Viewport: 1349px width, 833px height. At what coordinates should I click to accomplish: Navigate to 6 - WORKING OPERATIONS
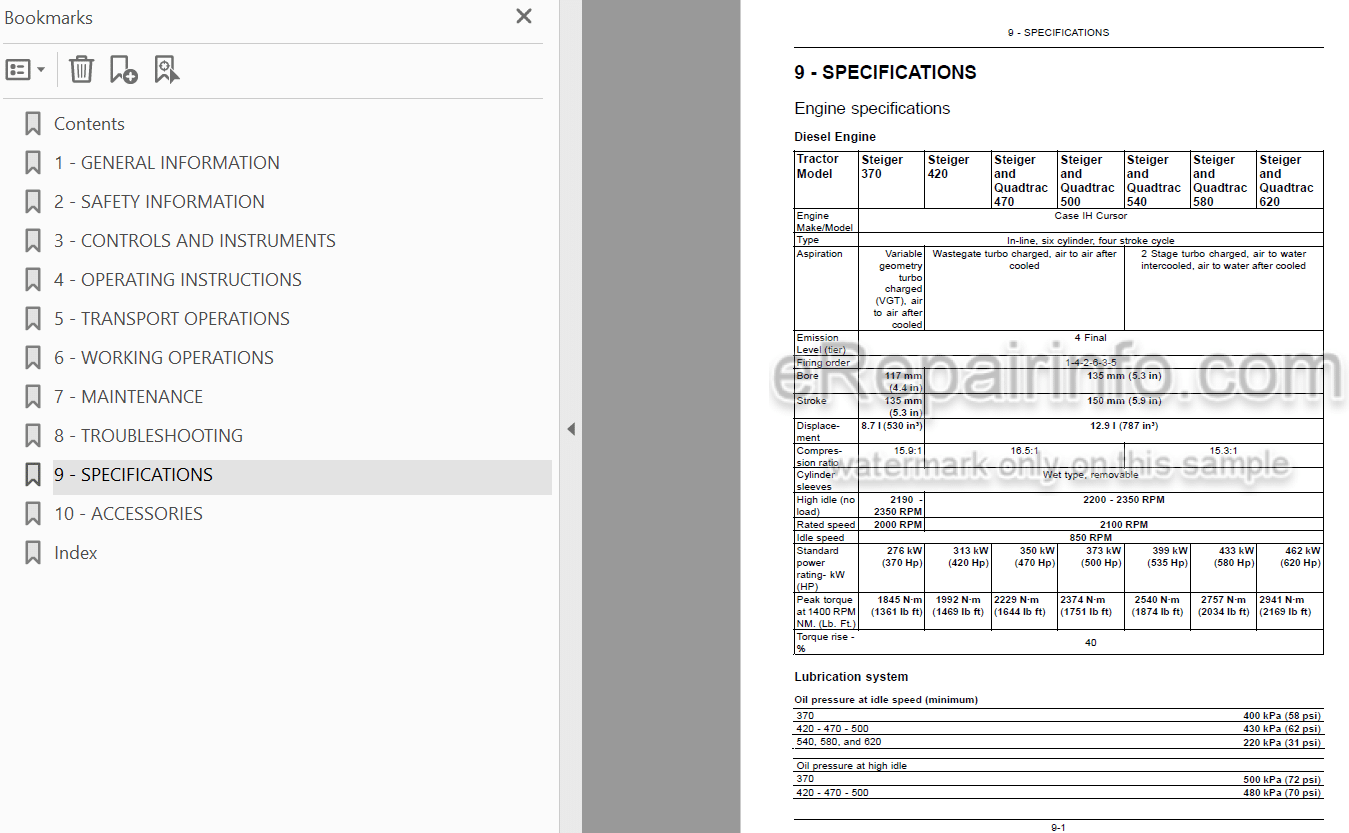coord(164,358)
